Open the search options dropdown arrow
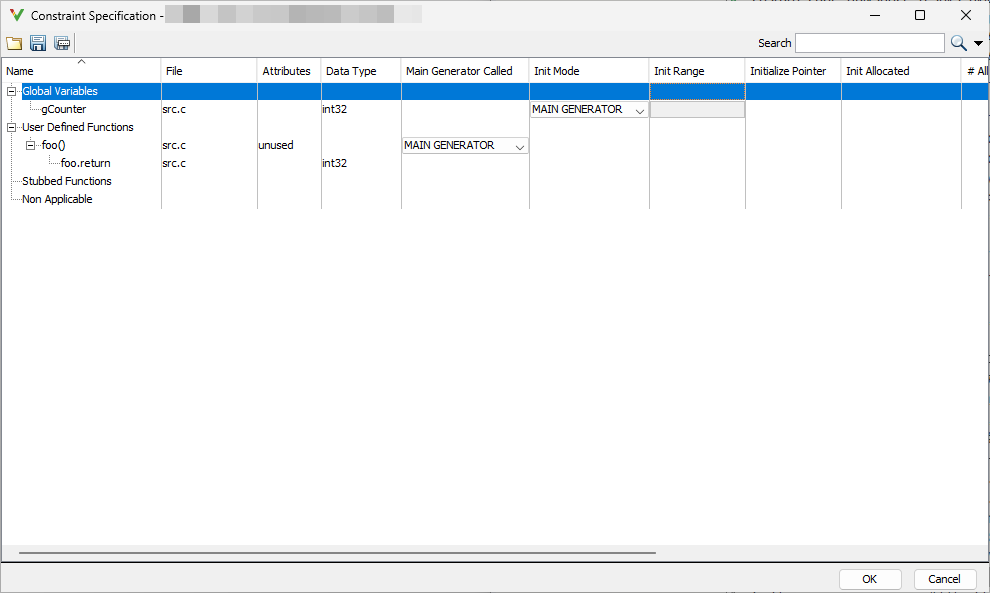 tap(978, 44)
